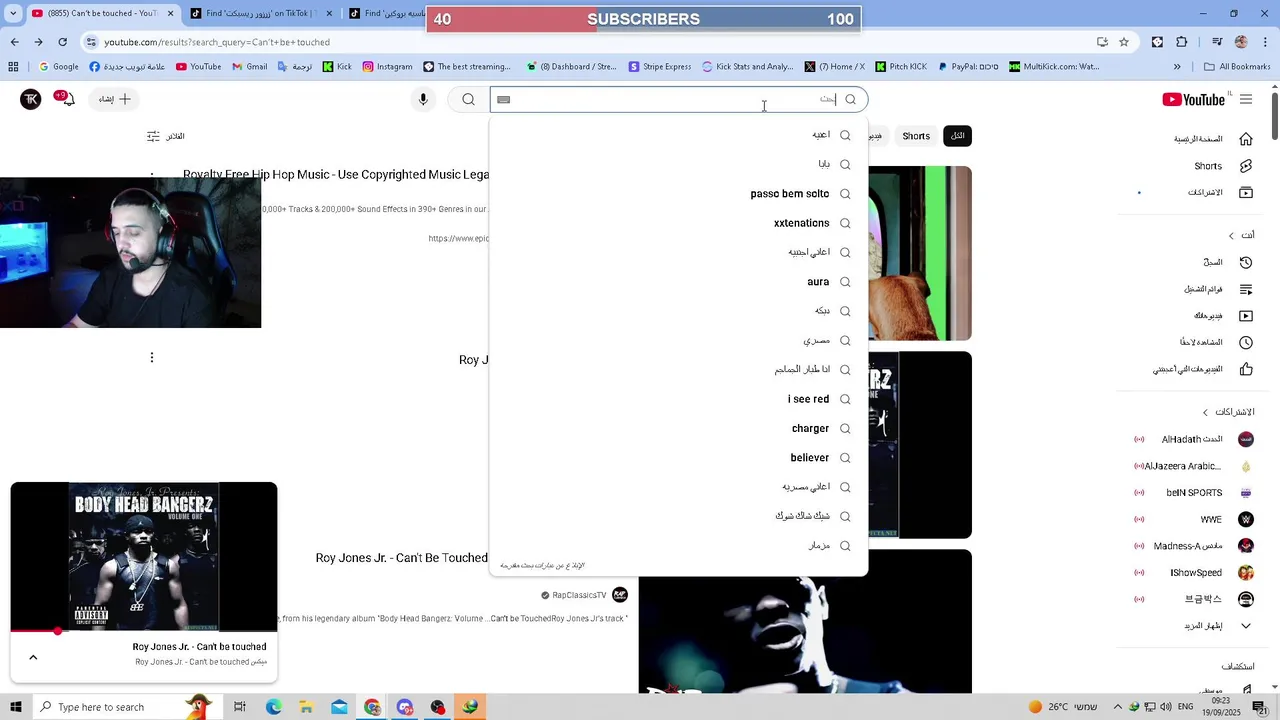Open the Kick bookmark
The height and width of the screenshot is (720, 1280).
click(x=335, y=67)
